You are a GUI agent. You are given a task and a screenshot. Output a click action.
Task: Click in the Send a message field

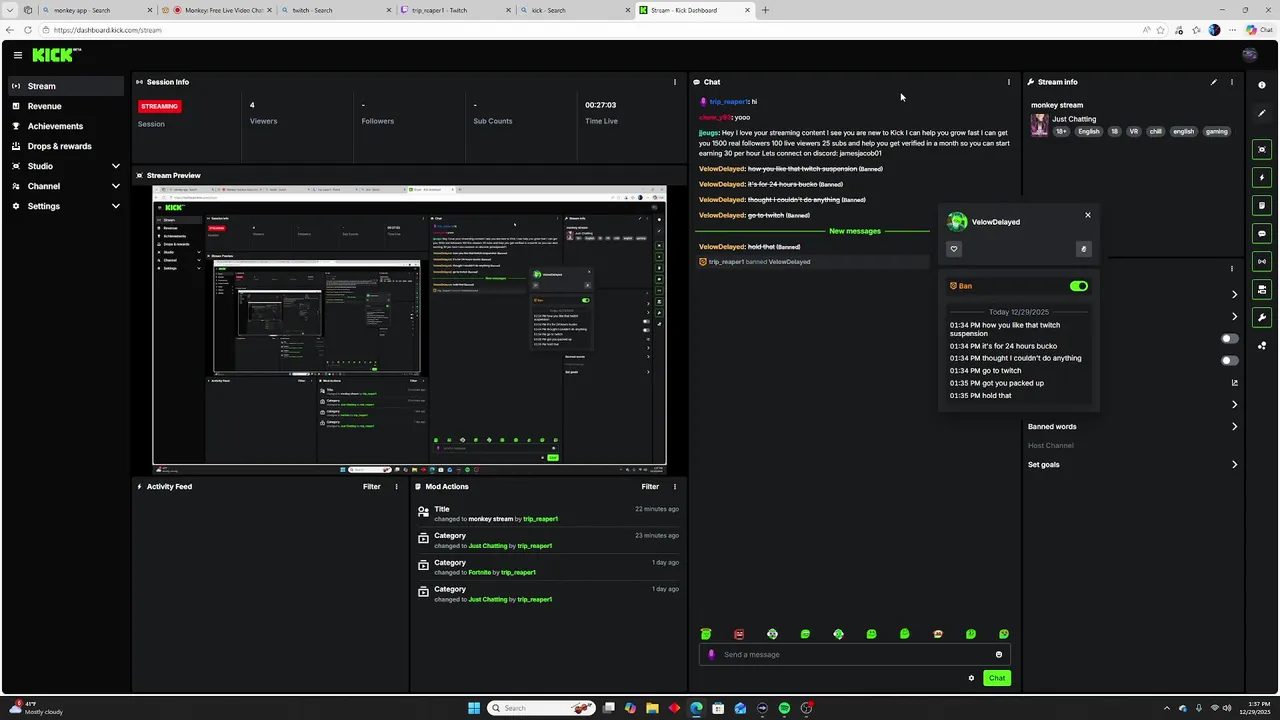pyautogui.click(x=855, y=655)
